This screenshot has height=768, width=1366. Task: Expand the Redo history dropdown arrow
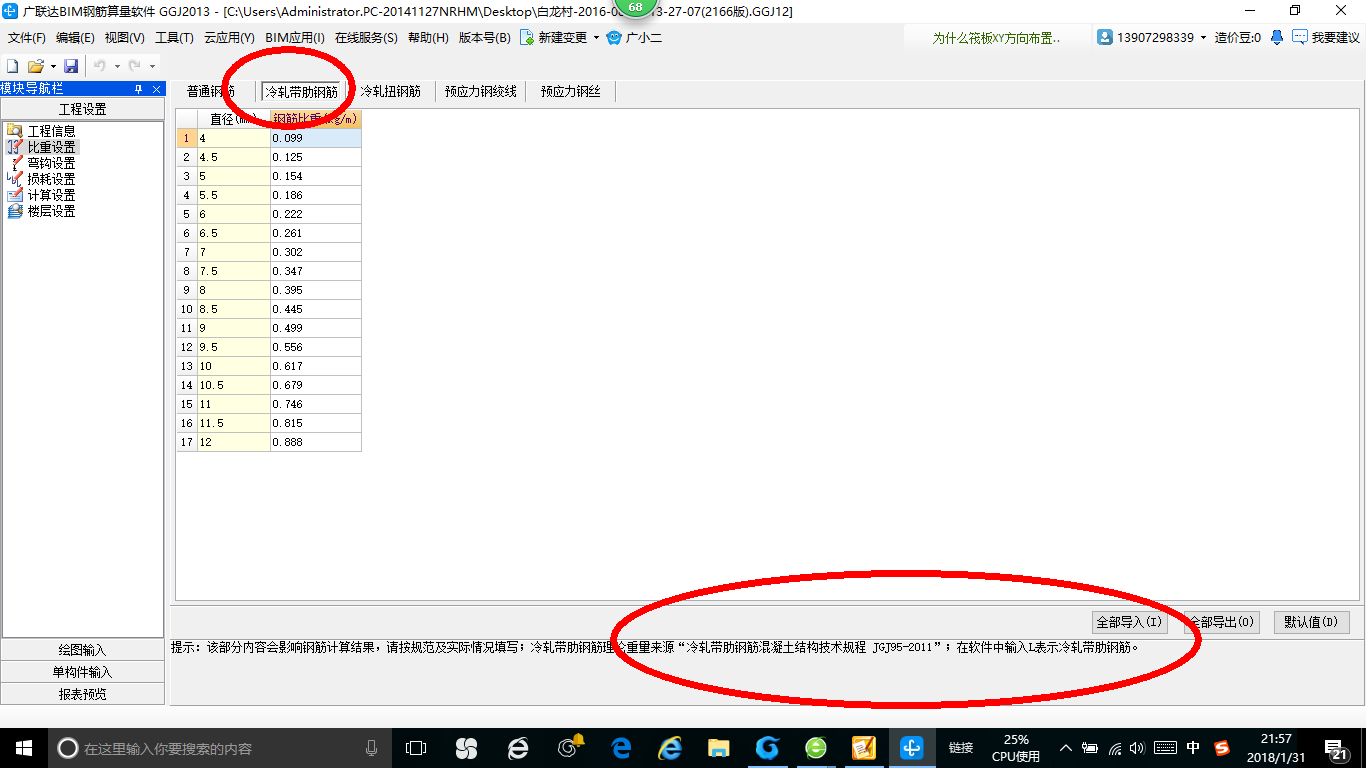click(152, 67)
